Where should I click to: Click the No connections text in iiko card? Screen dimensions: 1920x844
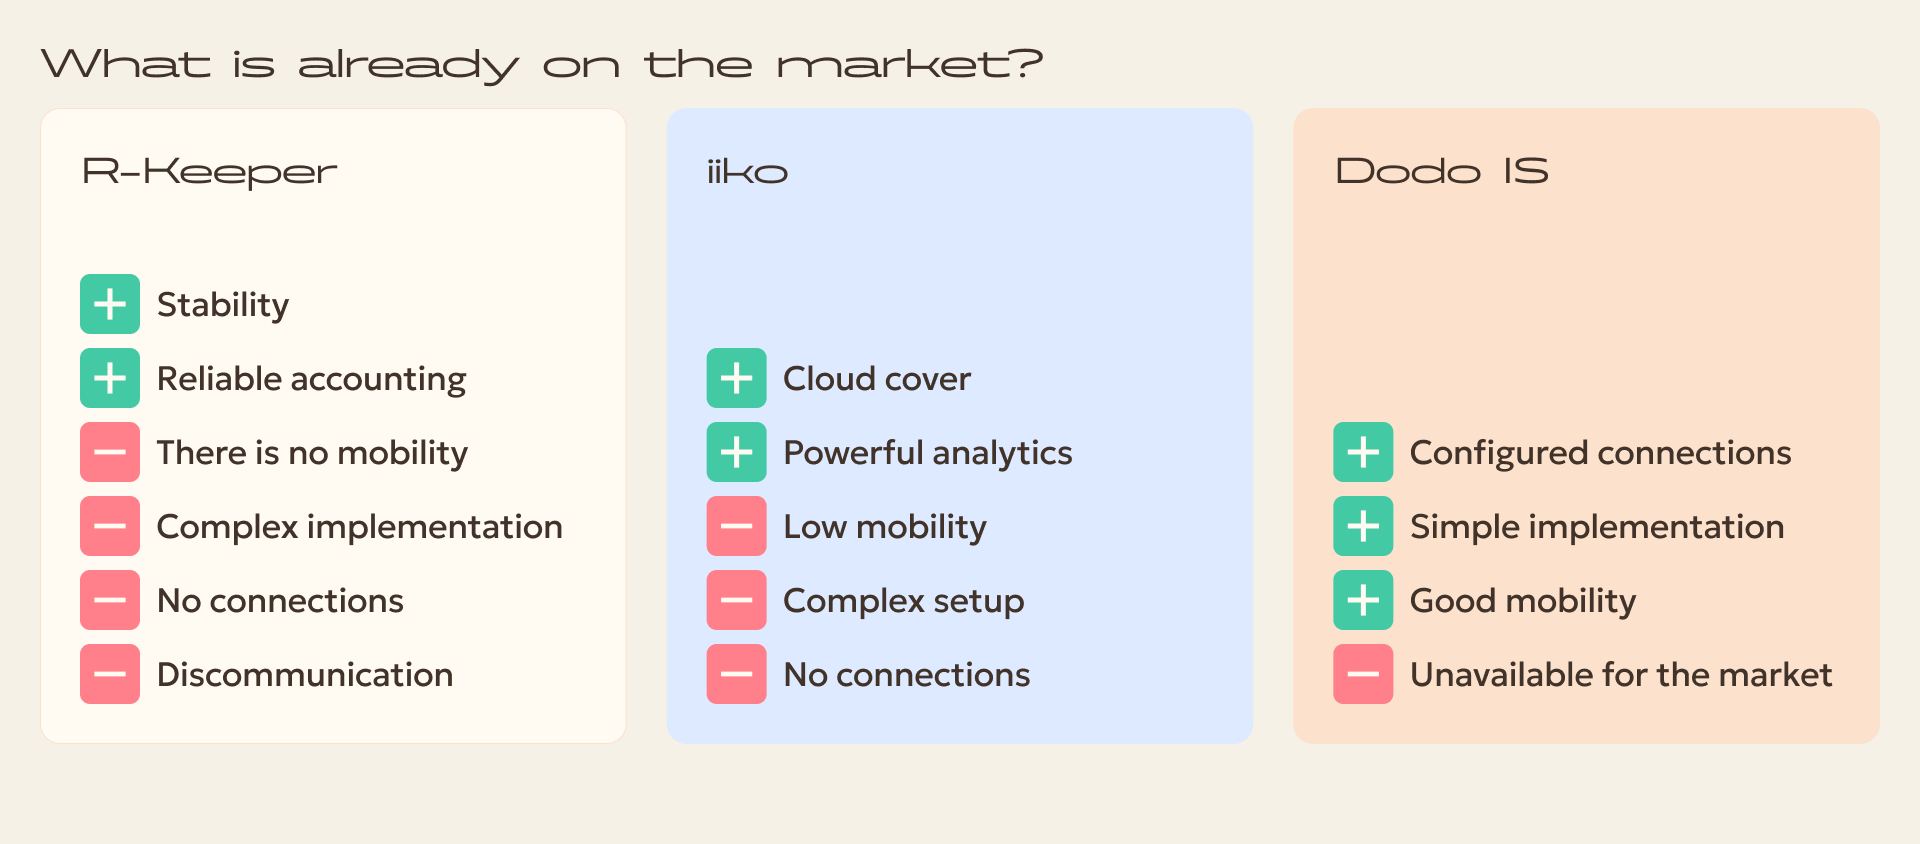[907, 675]
